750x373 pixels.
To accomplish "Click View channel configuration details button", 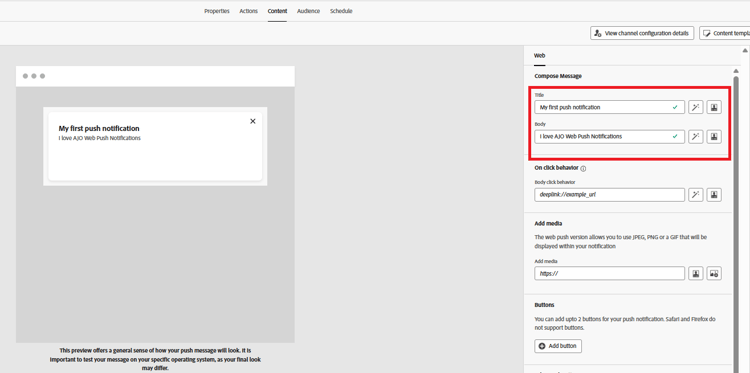I will tap(642, 33).
